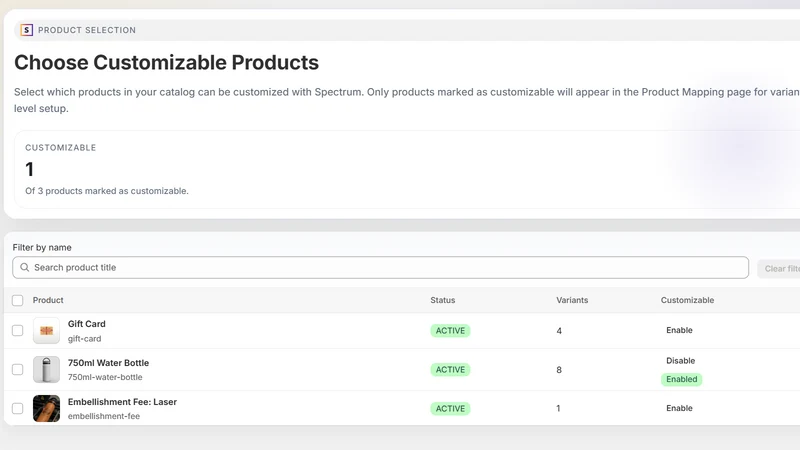Image resolution: width=800 pixels, height=450 pixels.
Task: Click the Product column header
Action: click(x=48, y=300)
